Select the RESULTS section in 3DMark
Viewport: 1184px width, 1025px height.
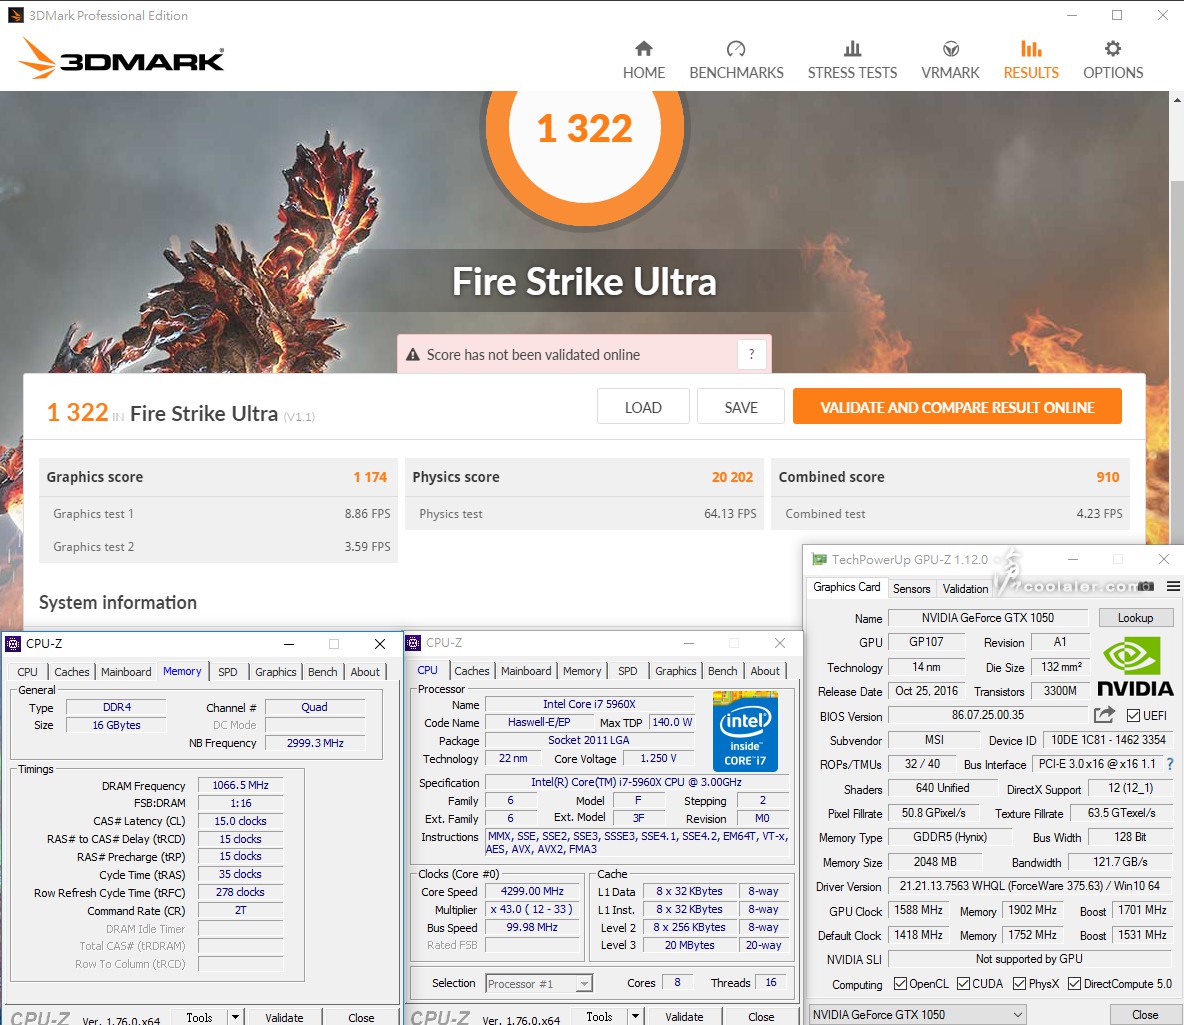pos(1031,60)
